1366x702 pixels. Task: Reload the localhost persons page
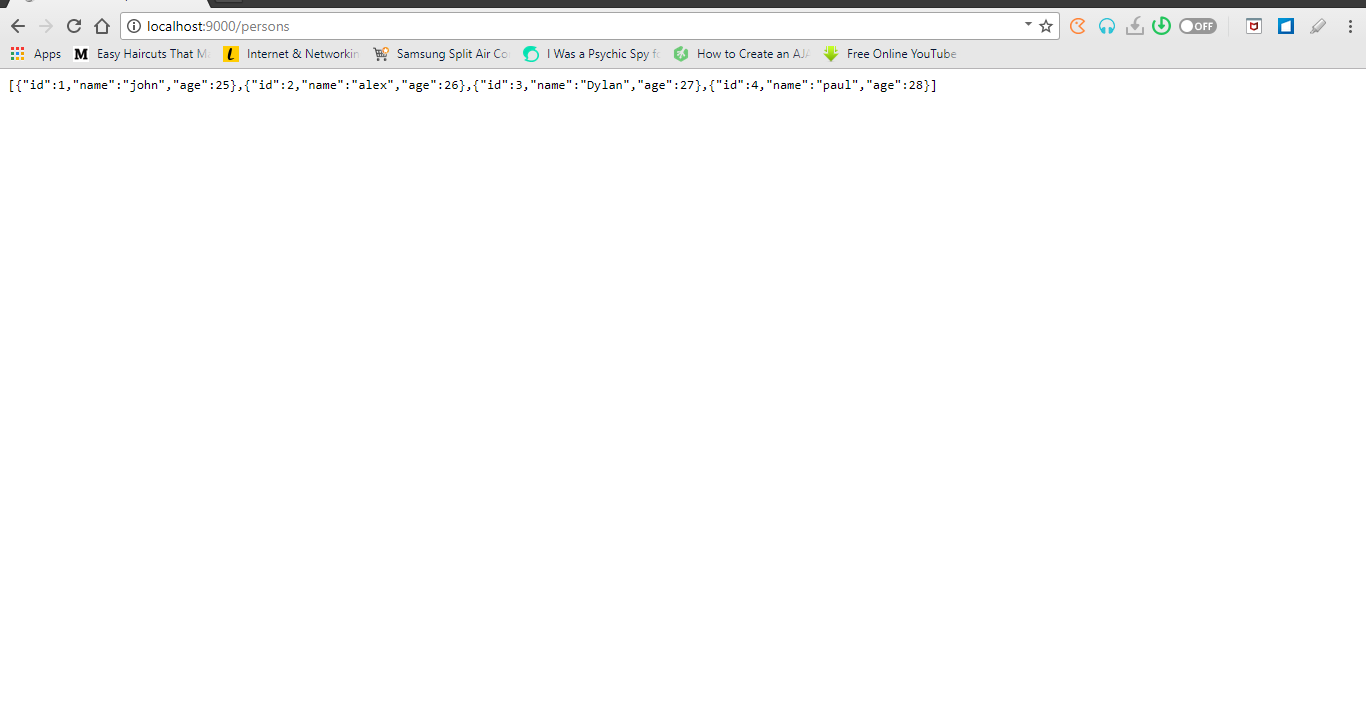tap(73, 26)
